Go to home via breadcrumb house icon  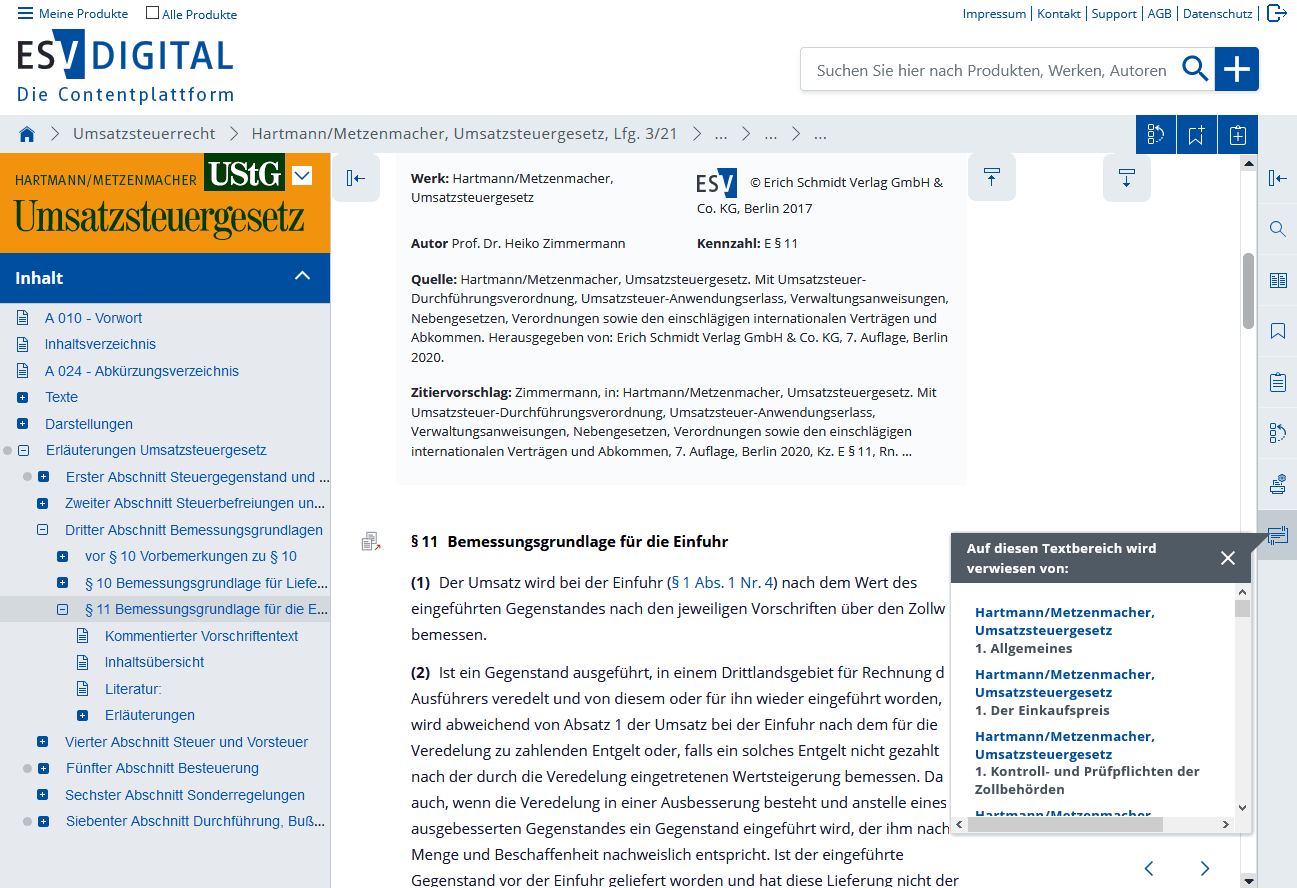[x=27, y=134]
